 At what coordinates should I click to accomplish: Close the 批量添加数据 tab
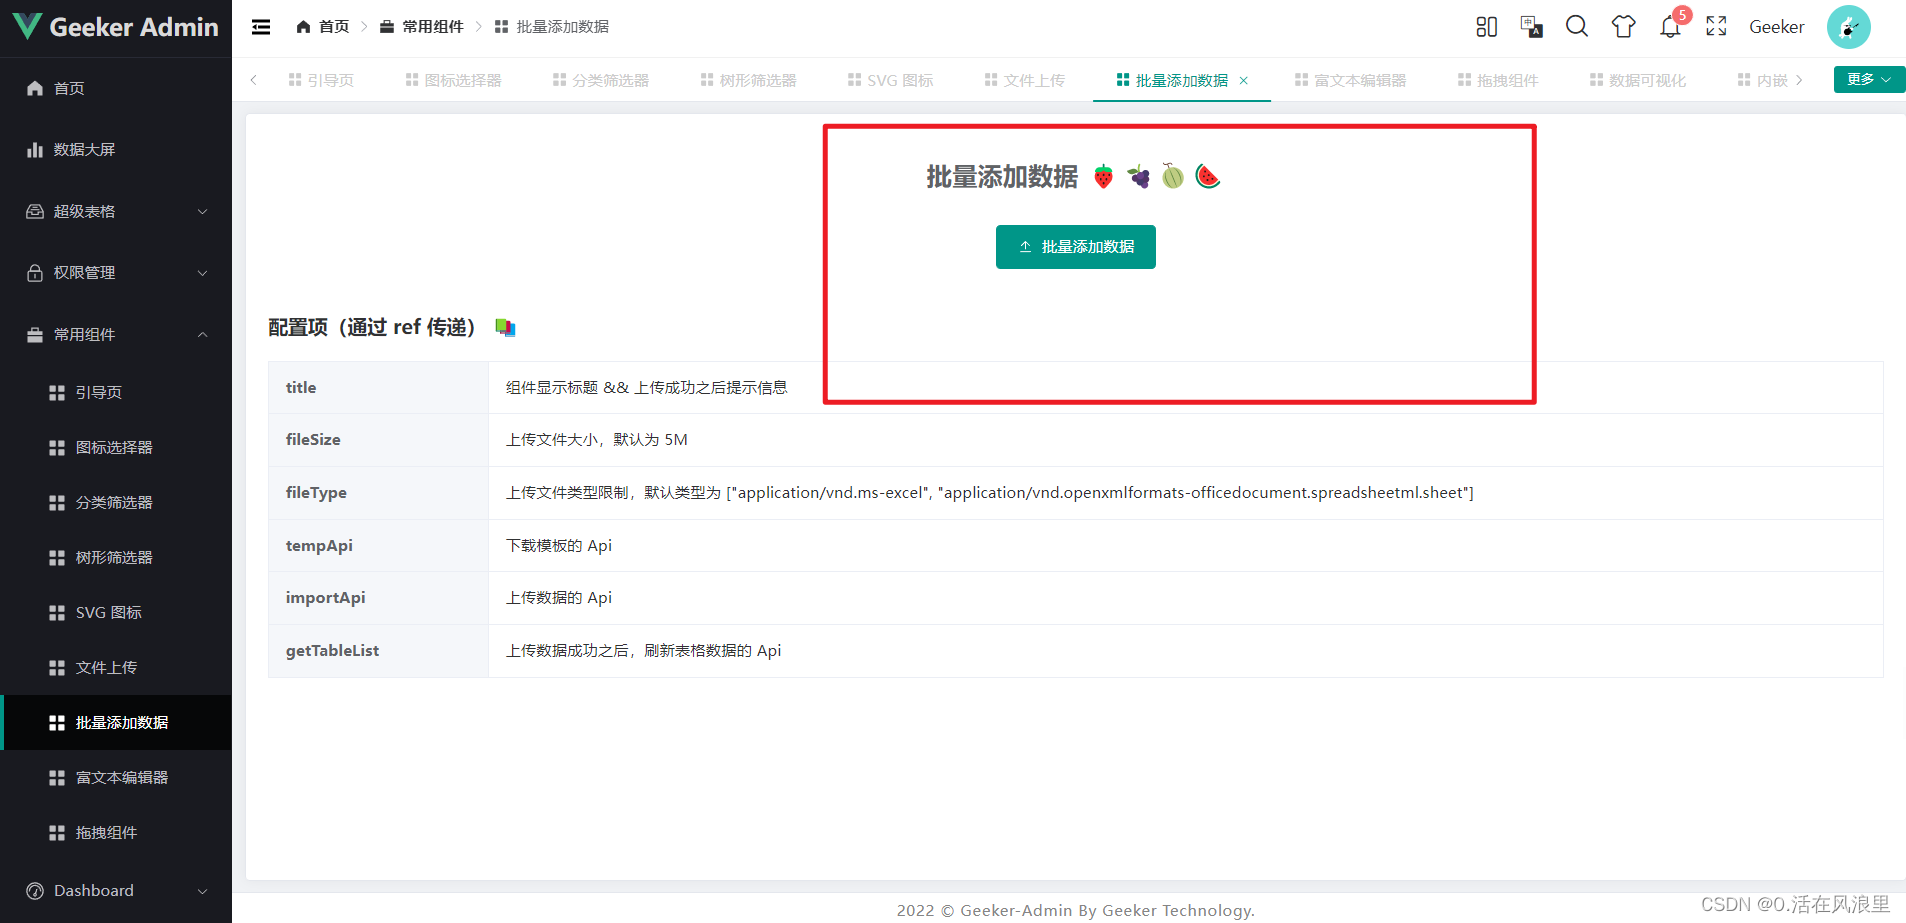(1243, 80)
